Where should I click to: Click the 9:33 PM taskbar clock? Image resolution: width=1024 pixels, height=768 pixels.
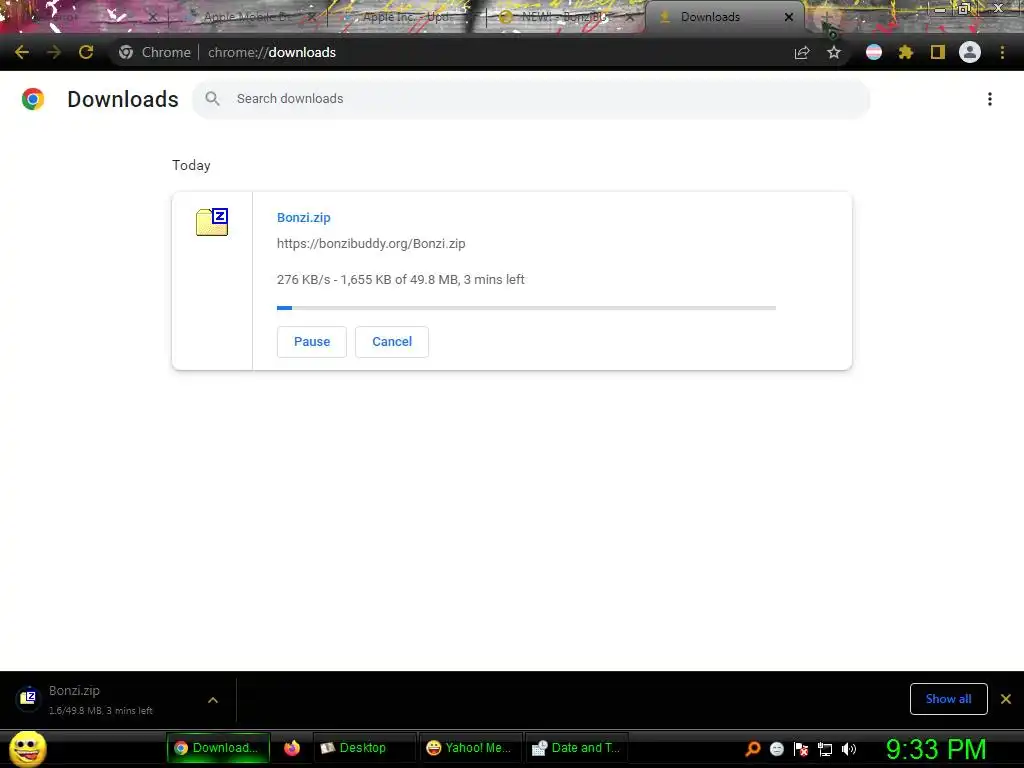tap(936, 749)
